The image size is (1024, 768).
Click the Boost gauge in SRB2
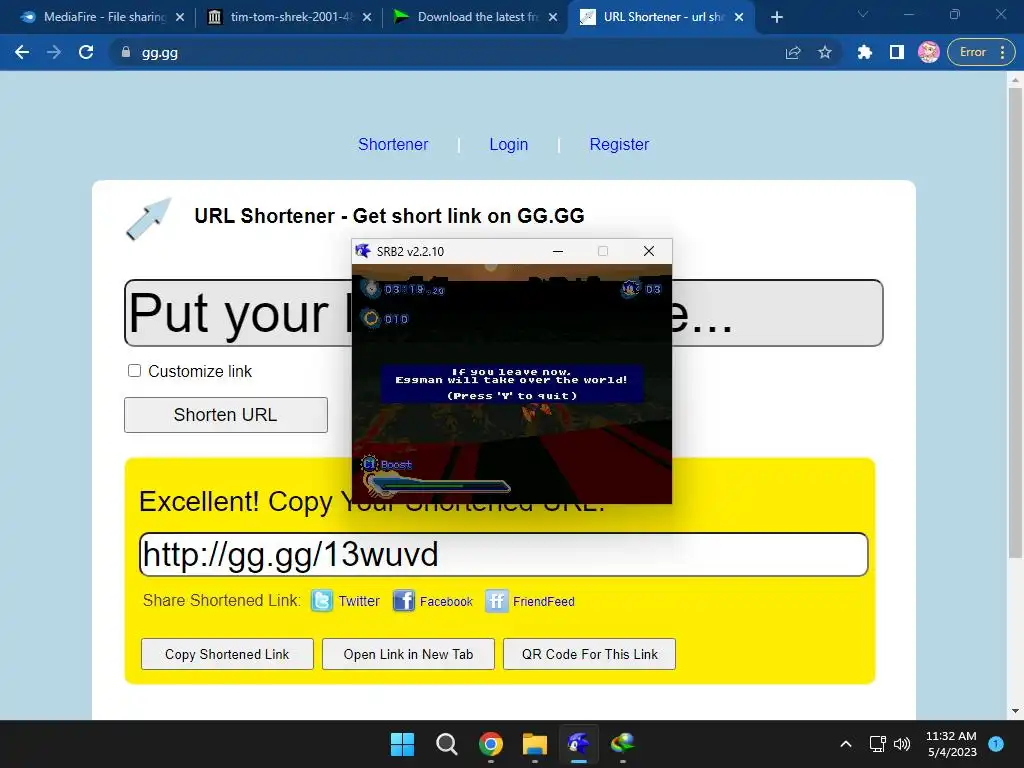pos(436,485)
